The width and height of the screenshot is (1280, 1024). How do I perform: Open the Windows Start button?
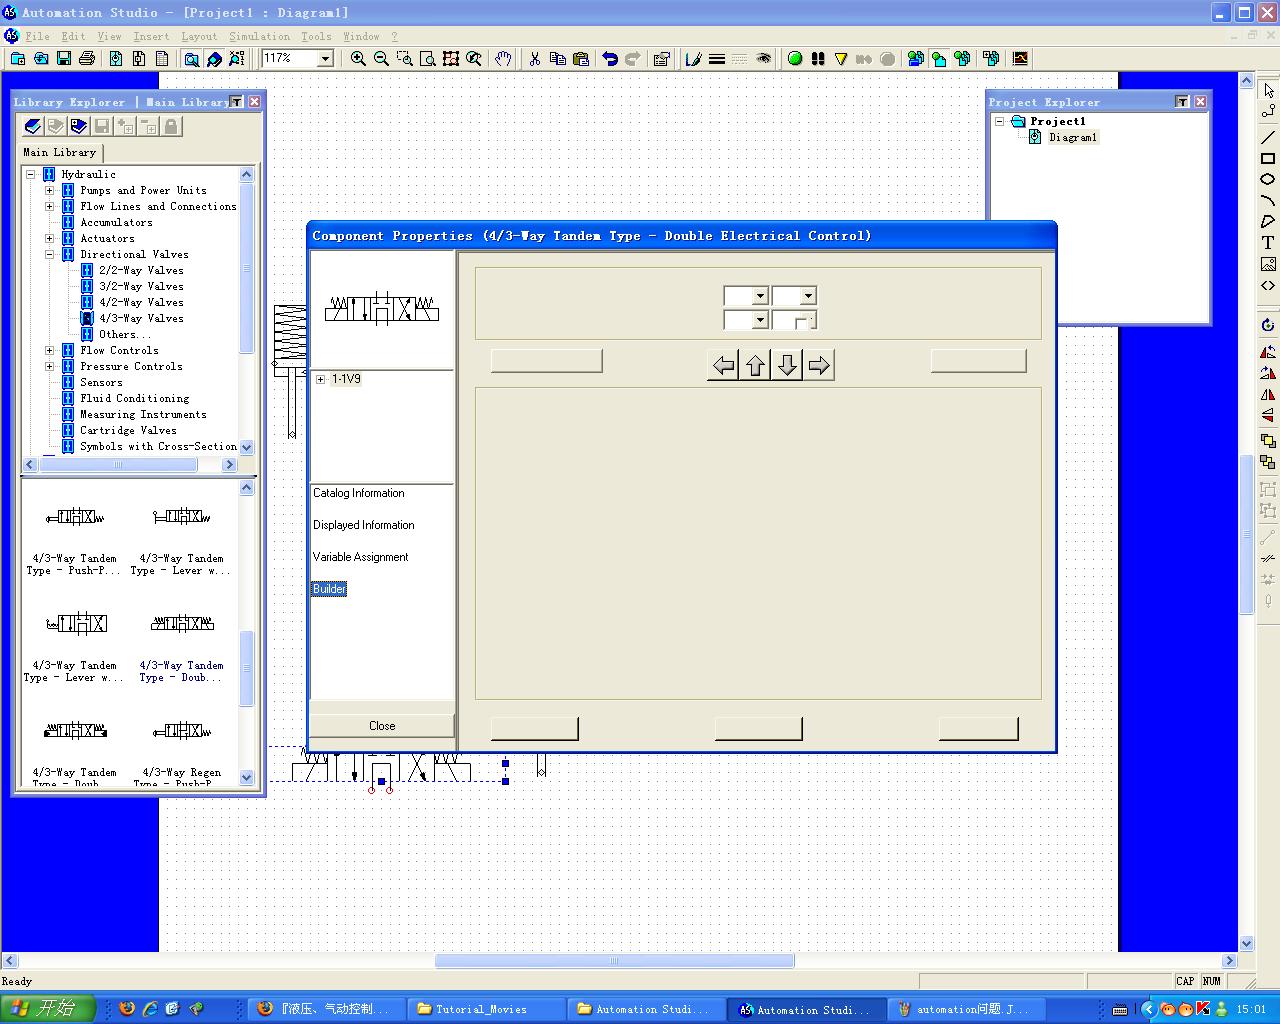[47, 1008]
